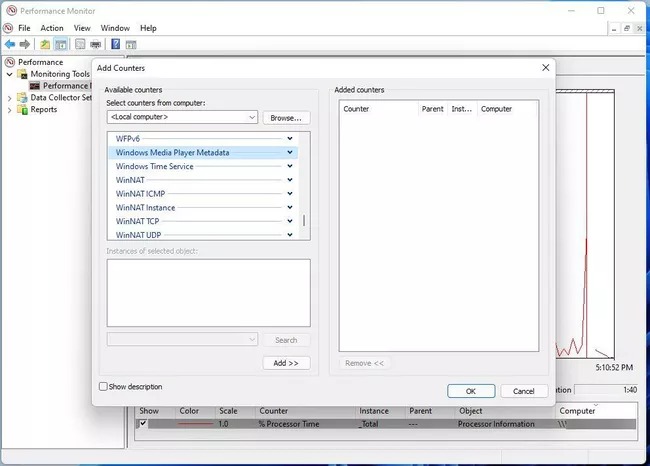Screen dimensions: 650x466
Task: Open Help via the blue question mark icon
Action: click(116, 44)
